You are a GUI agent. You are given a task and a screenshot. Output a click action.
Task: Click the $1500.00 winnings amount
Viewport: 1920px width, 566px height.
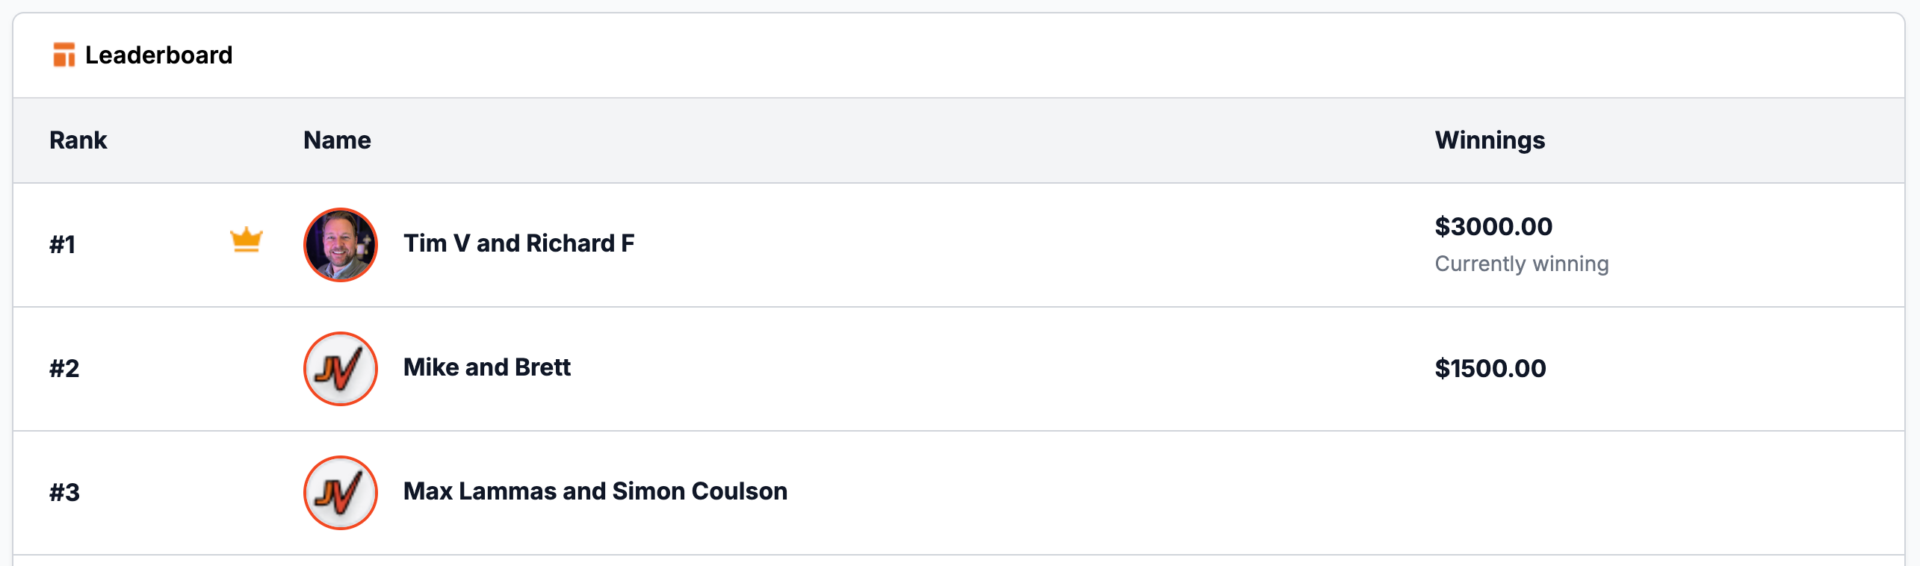(x=1490, y=368)
